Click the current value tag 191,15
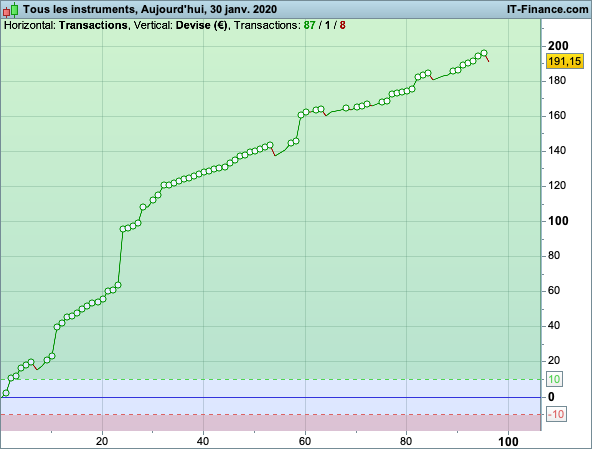The image size is (592, 449). pos(564,61)
